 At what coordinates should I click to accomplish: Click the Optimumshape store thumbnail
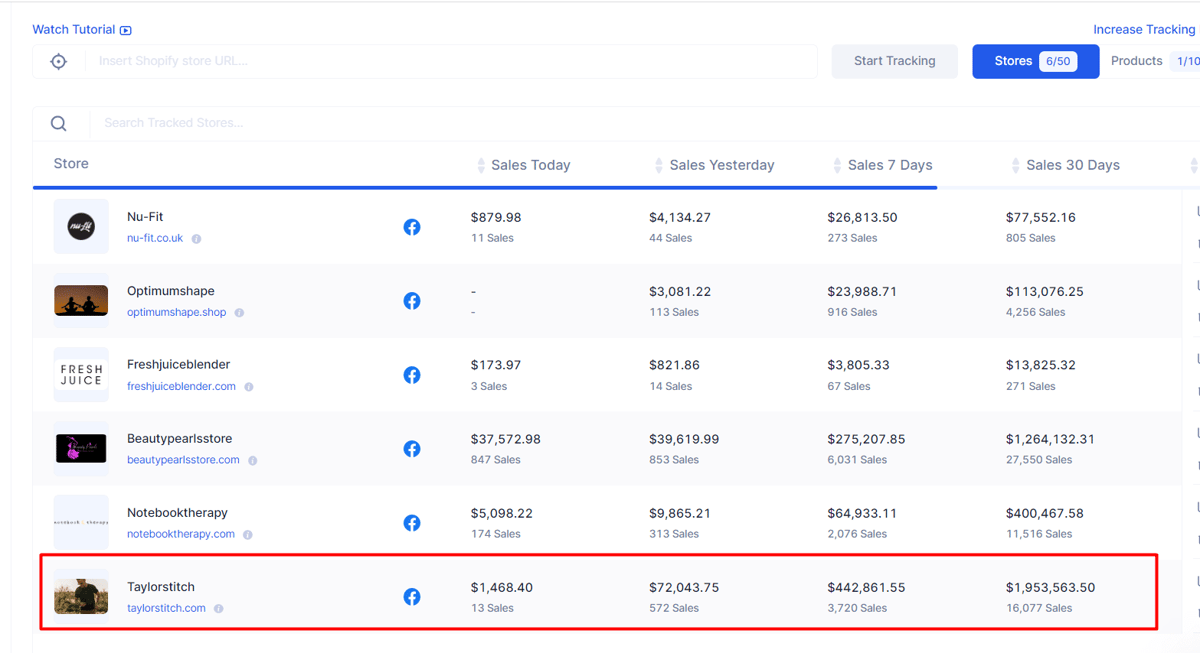coord(81,301)
